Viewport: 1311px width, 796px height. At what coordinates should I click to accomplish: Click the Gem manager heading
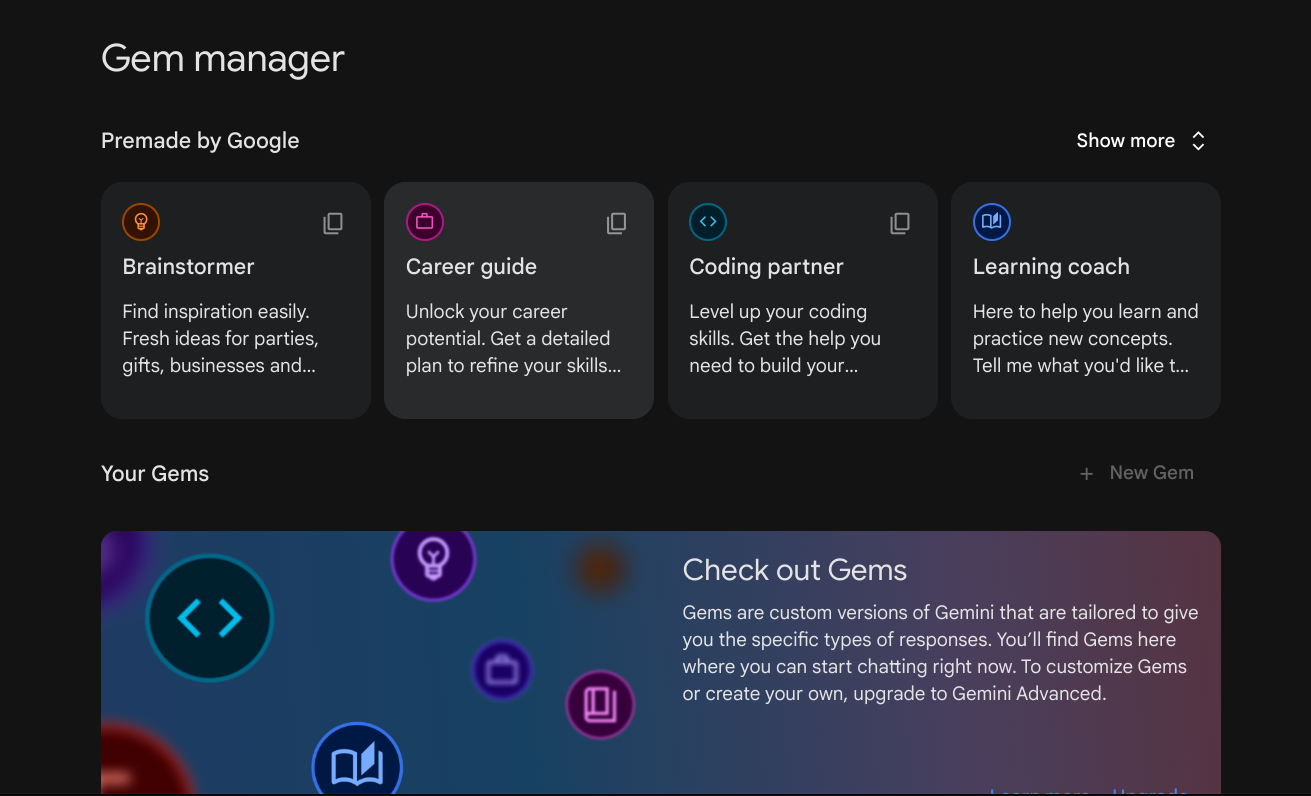223,59
